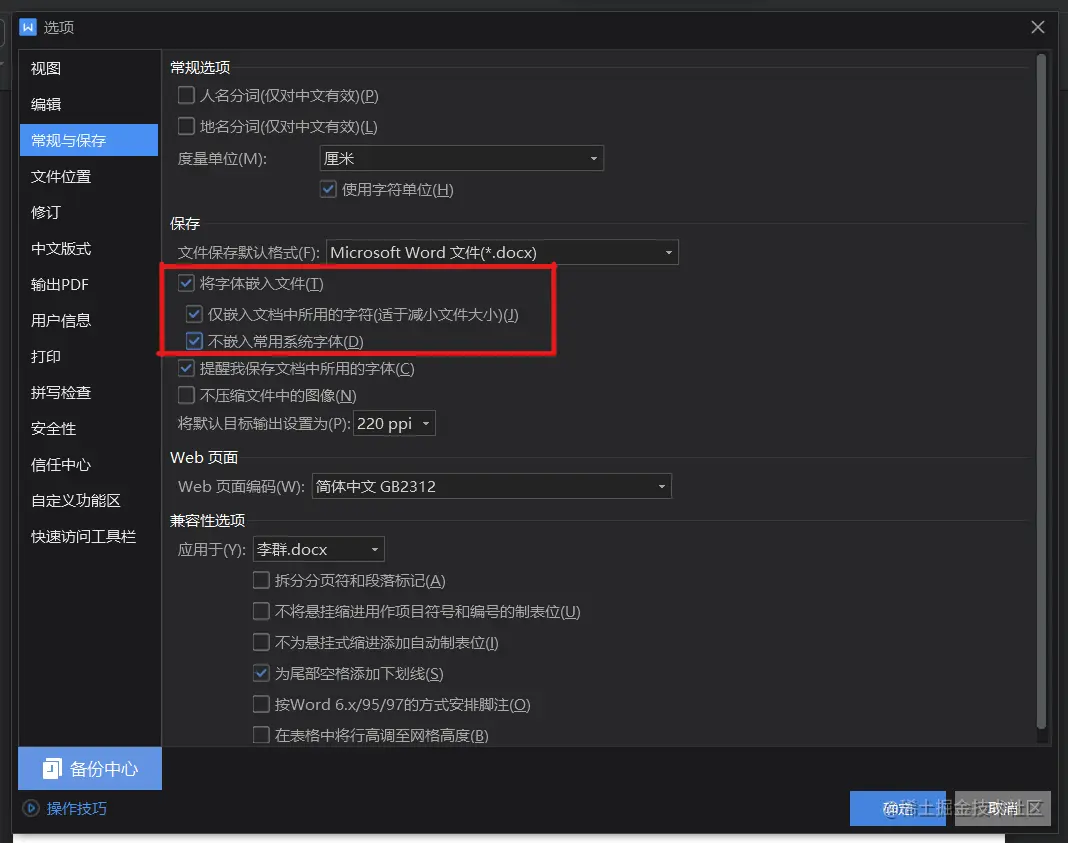Toggle 使用字符单位 checkbox
1068x843 pixels.
click(328, 189)
